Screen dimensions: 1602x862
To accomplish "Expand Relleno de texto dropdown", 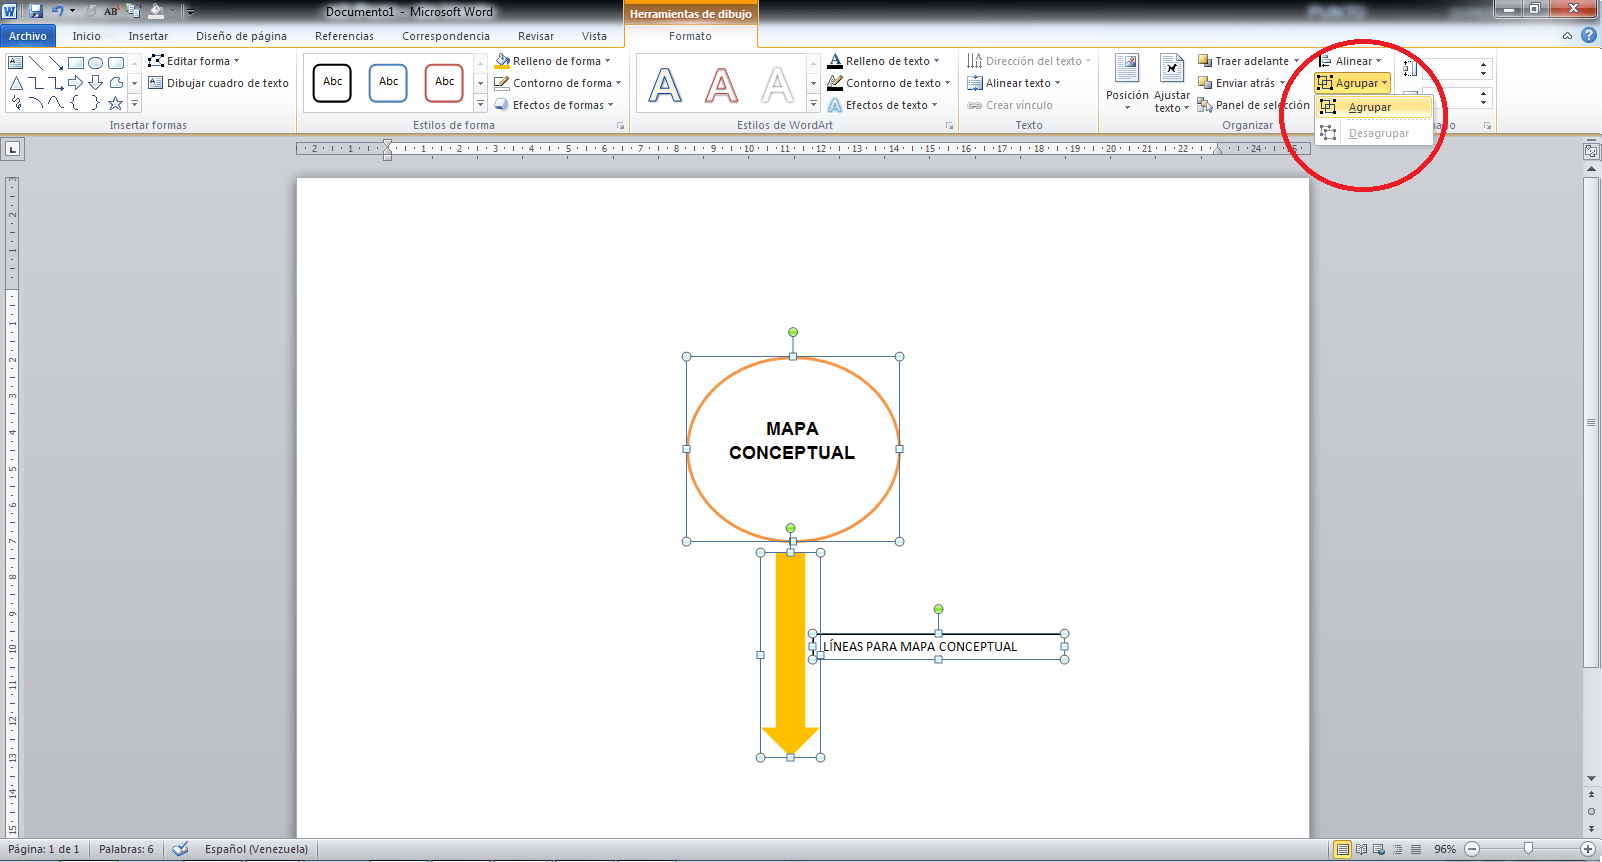I will coord(884,61).
